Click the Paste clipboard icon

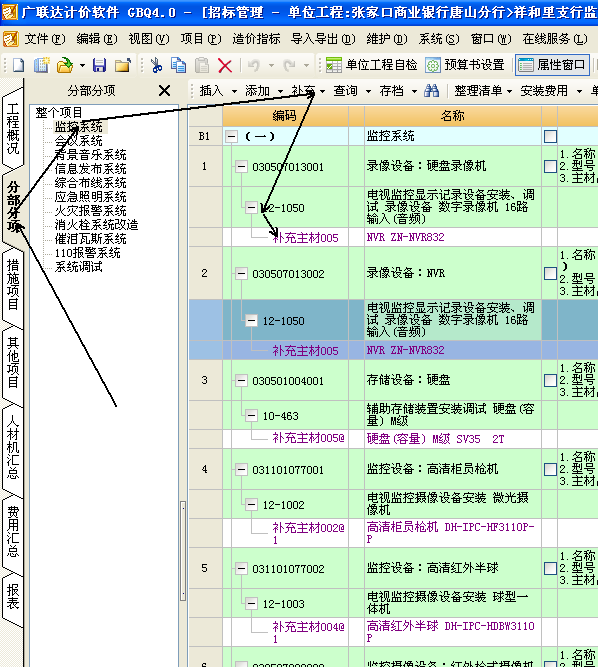[x=202, y=65]
